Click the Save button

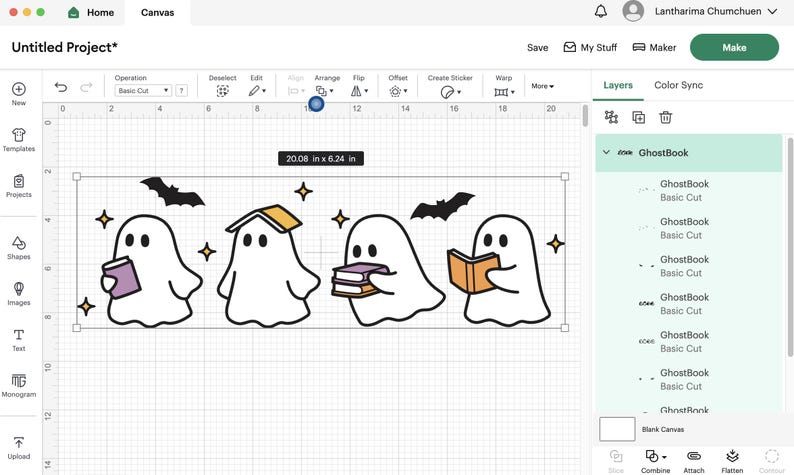[x=537, y=48]
